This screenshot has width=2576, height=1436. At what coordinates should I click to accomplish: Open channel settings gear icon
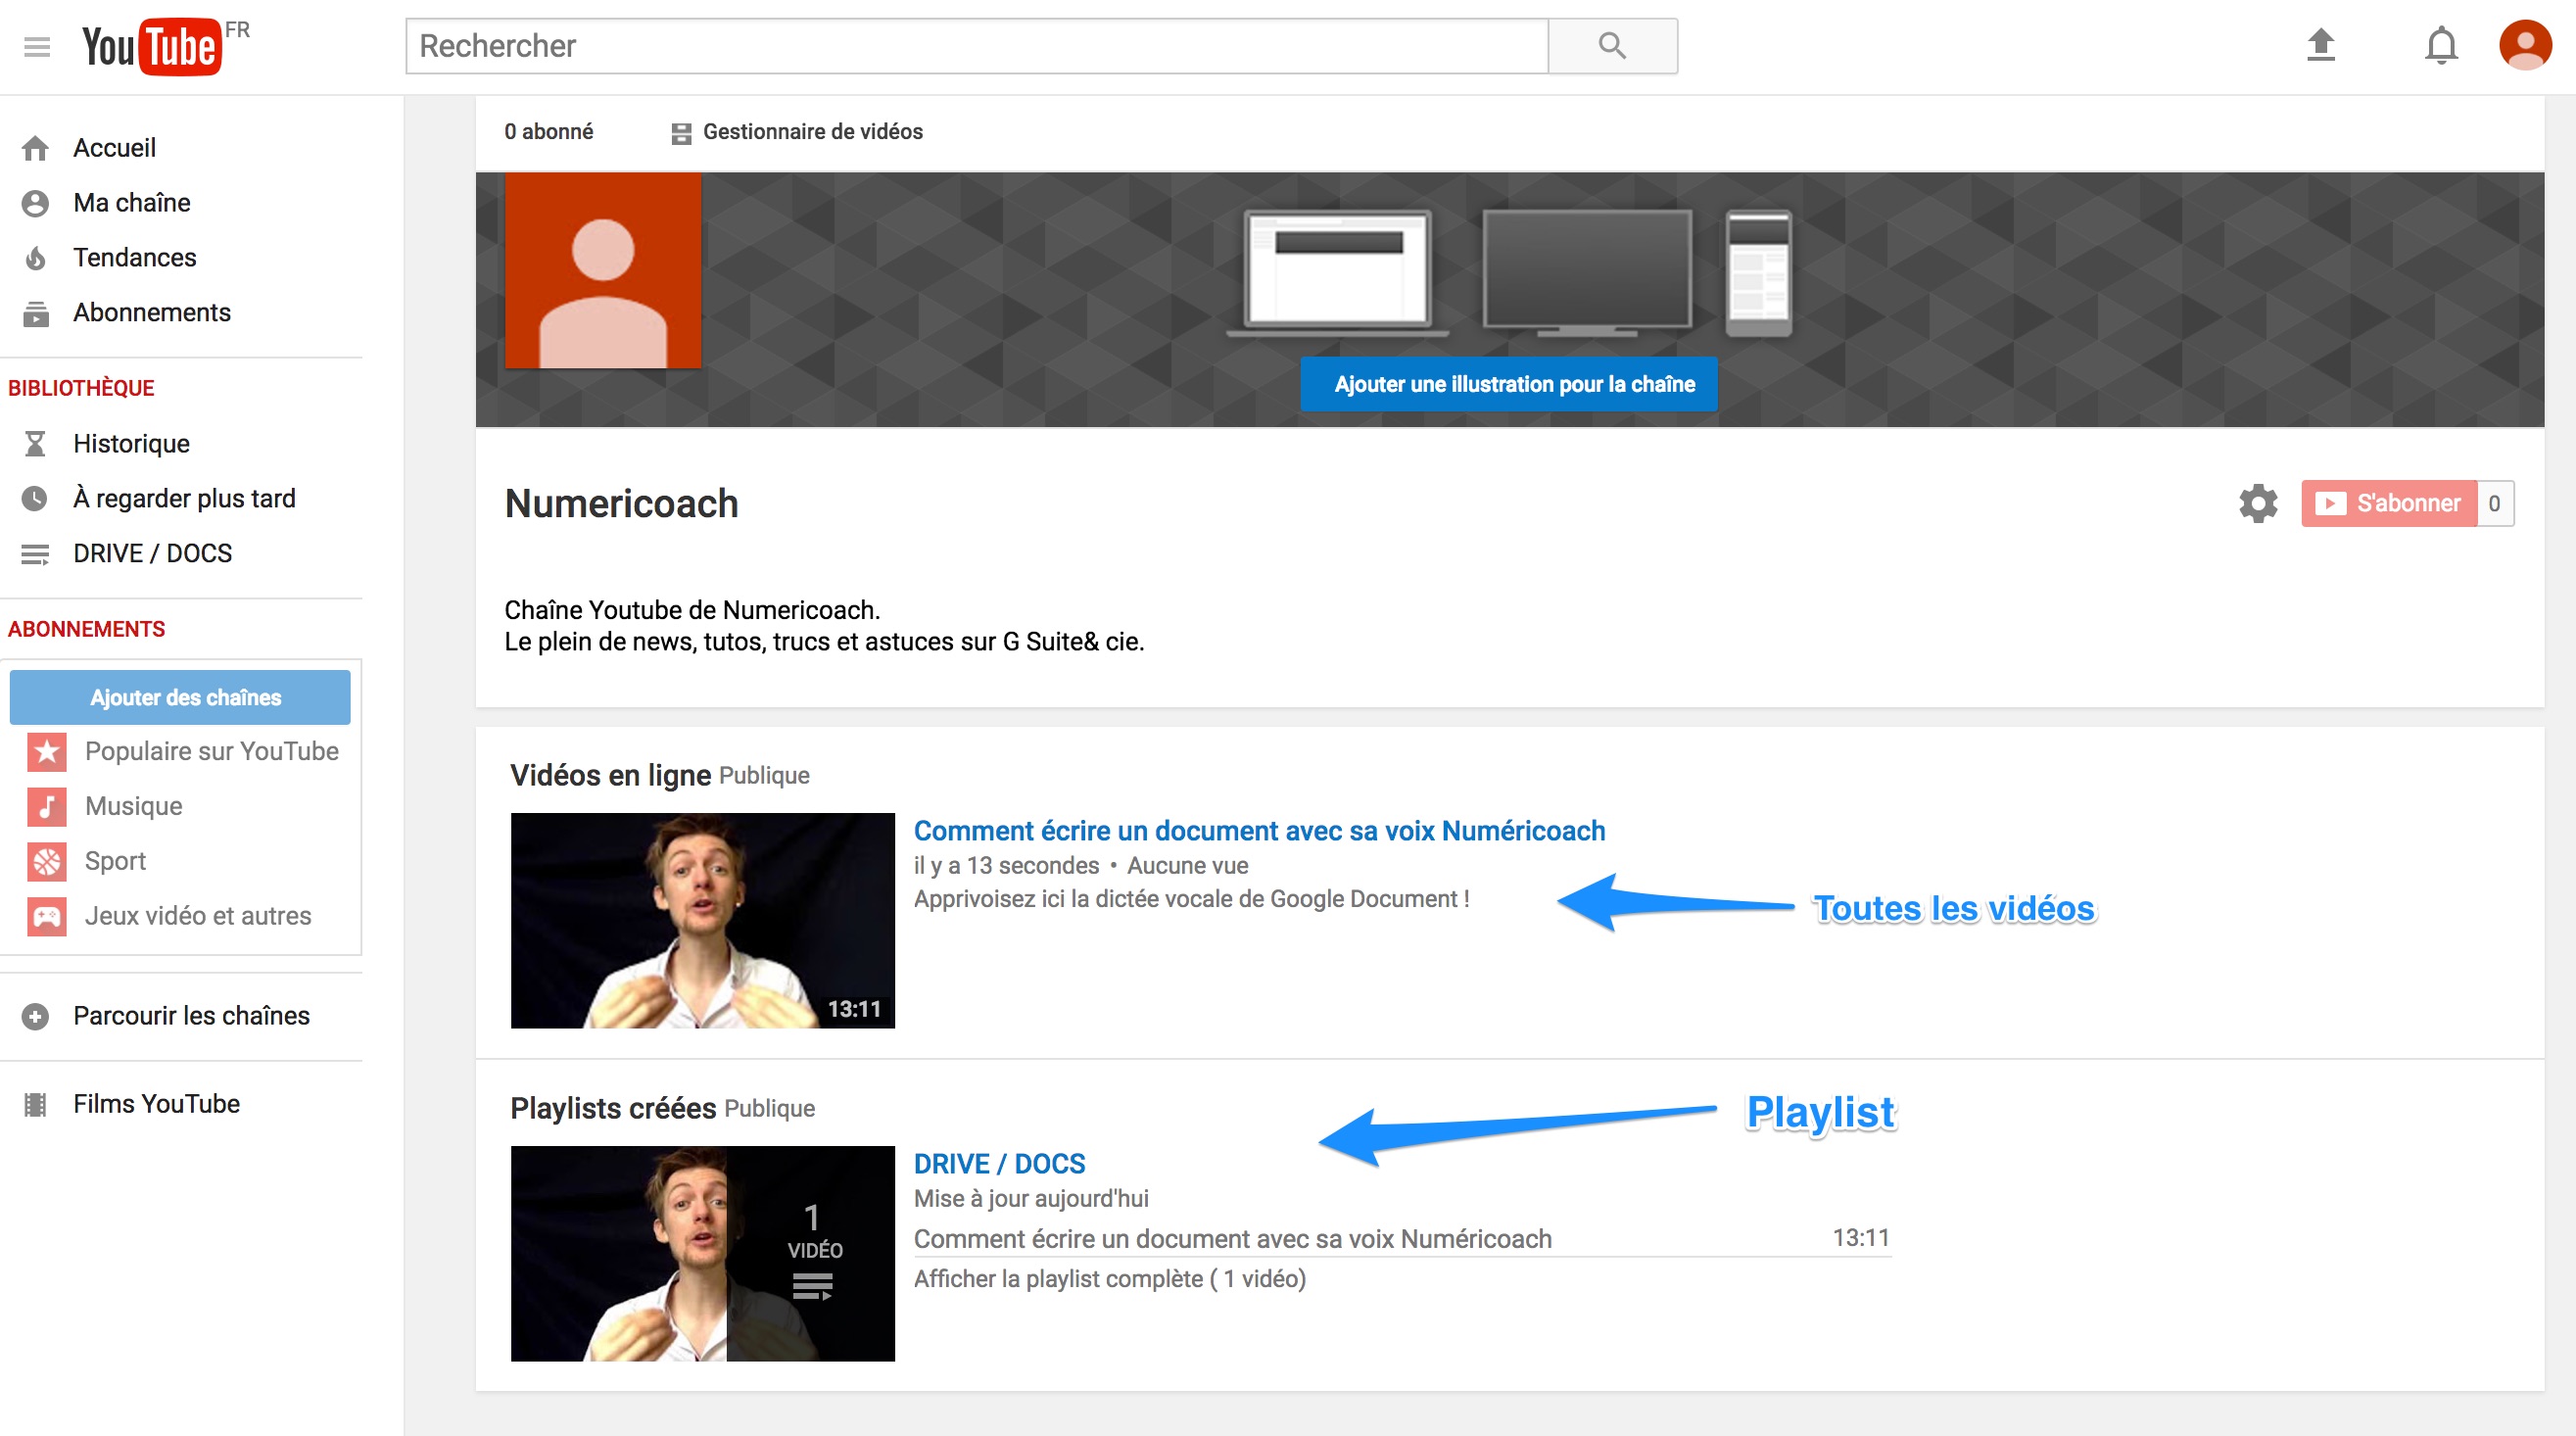(2258, 503)
